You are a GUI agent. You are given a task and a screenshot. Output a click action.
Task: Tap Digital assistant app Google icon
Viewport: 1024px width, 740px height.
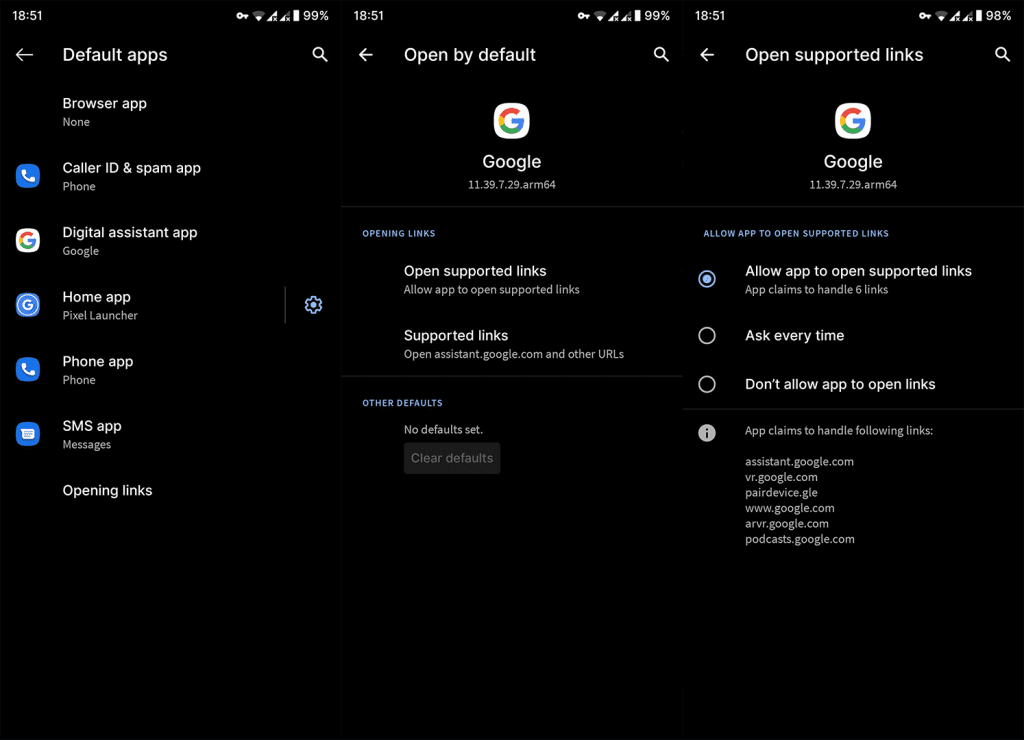click(x=28, y=240)
